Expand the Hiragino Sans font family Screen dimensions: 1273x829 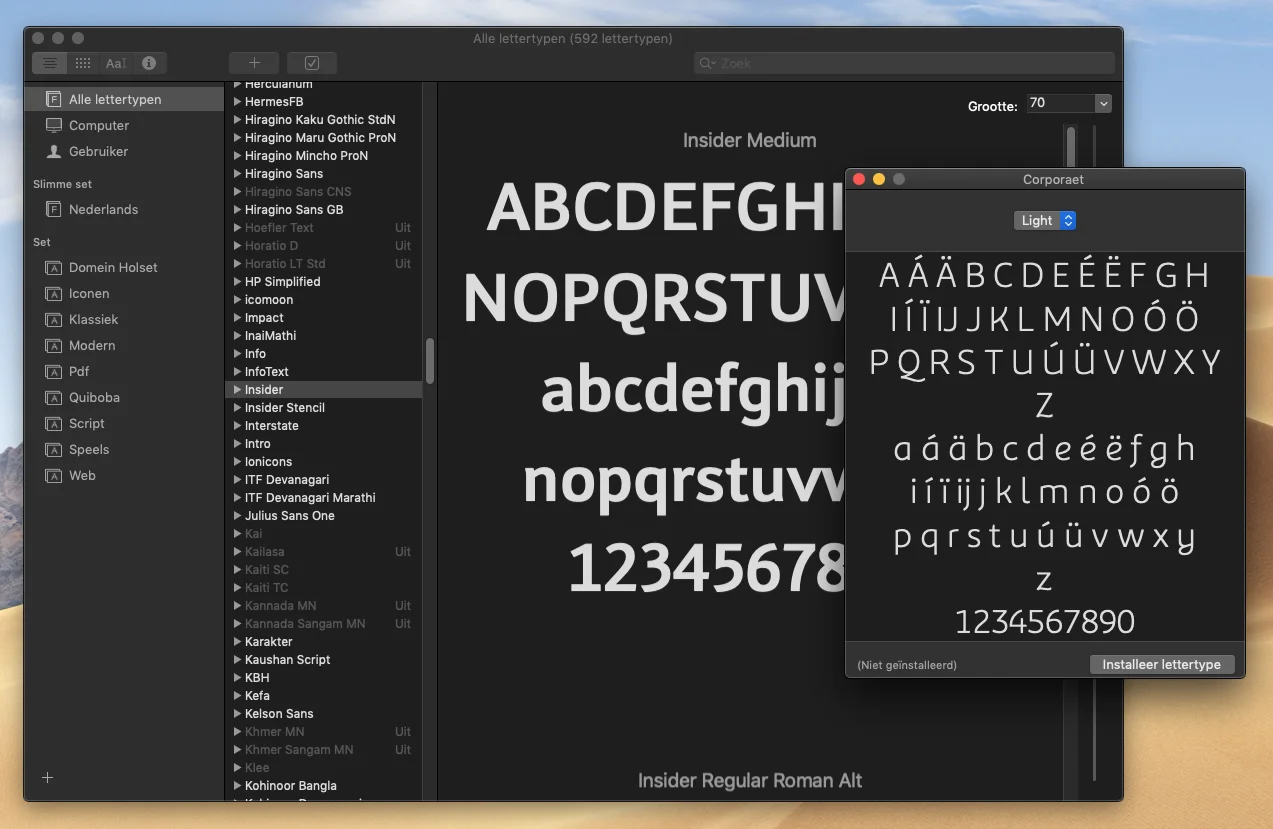click(238, 174)
